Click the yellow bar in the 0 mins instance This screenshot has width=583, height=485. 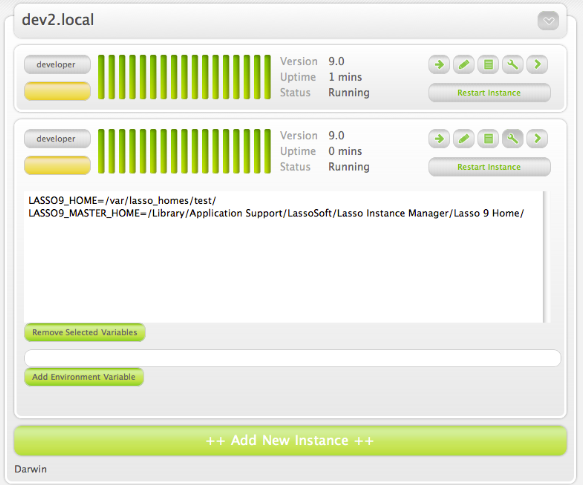tap(57, 165)
